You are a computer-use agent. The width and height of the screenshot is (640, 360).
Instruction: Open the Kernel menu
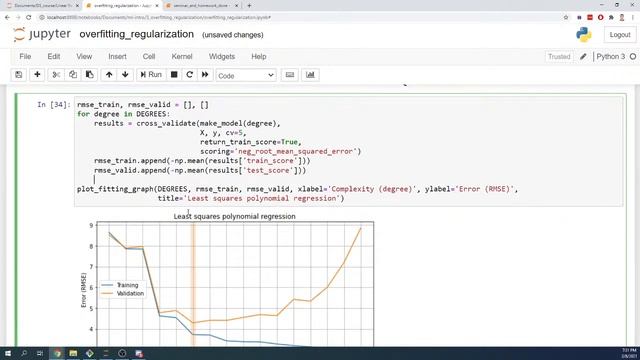(182, 56)
